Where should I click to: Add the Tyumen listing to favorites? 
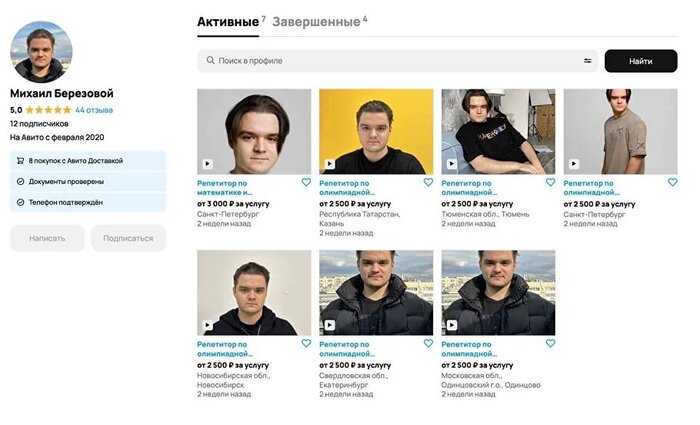click(550, 182)
